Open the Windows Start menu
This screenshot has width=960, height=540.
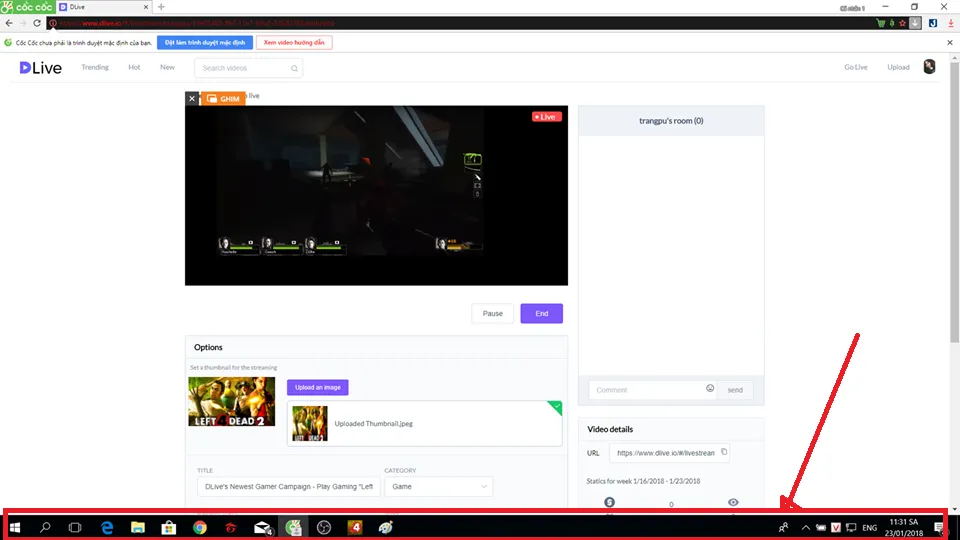pyautogui.click(x=15, y=527)
